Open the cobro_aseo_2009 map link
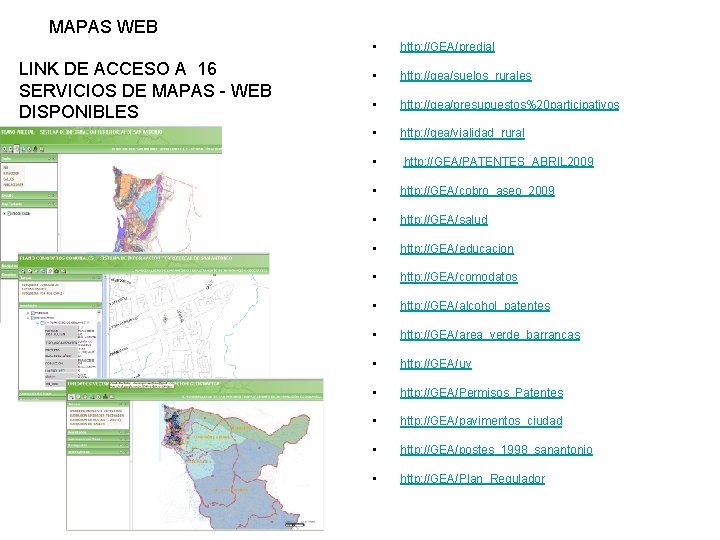The height and width of the screenshot is (540, 720). (477, 191)
